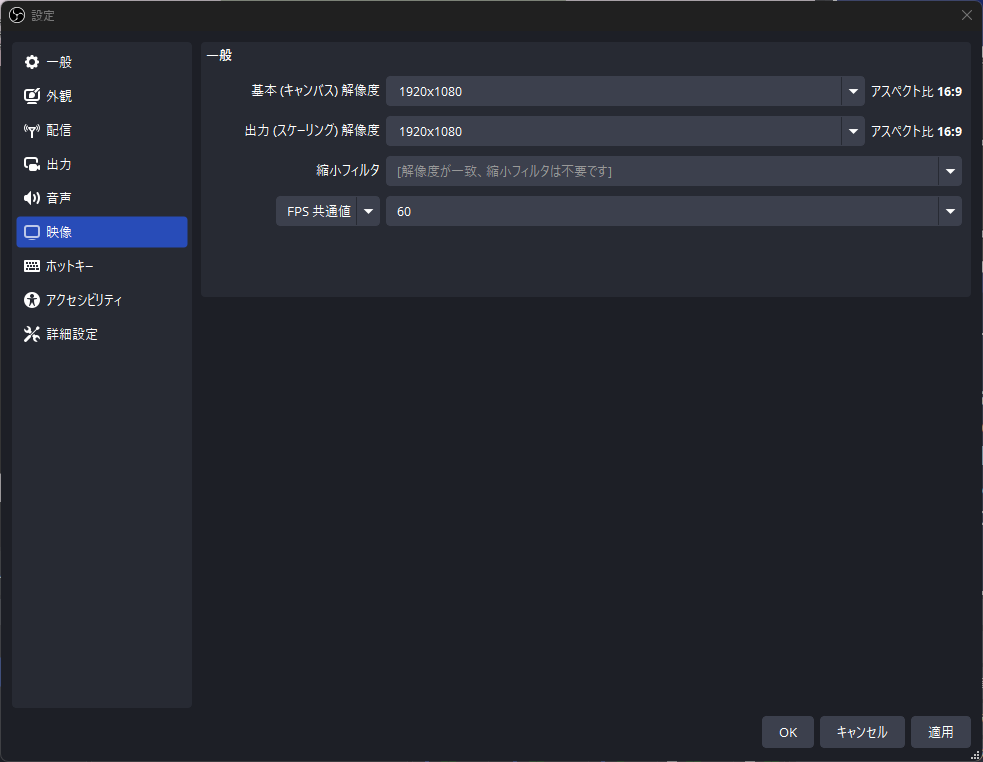
Task: Click アスペクト比 16:9 beside base resolution
Action: pos(916,92)
